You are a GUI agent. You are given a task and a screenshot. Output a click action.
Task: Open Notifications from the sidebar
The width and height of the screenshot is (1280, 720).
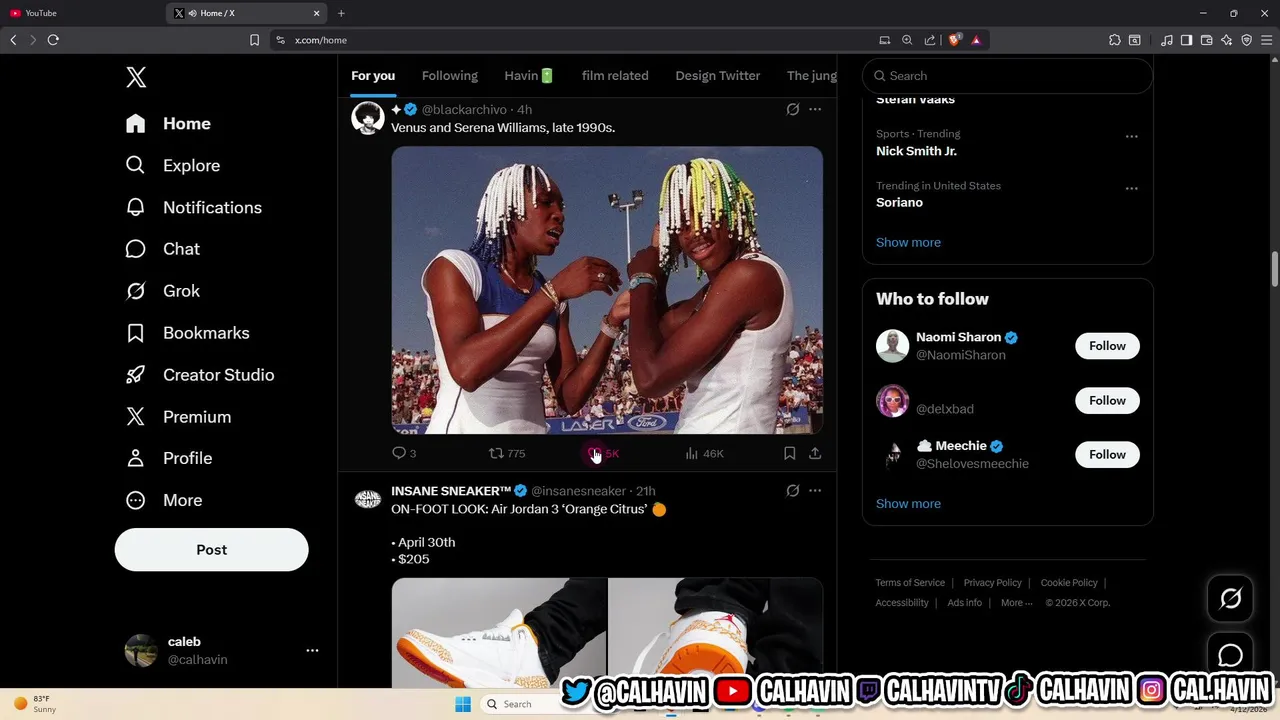194,207
